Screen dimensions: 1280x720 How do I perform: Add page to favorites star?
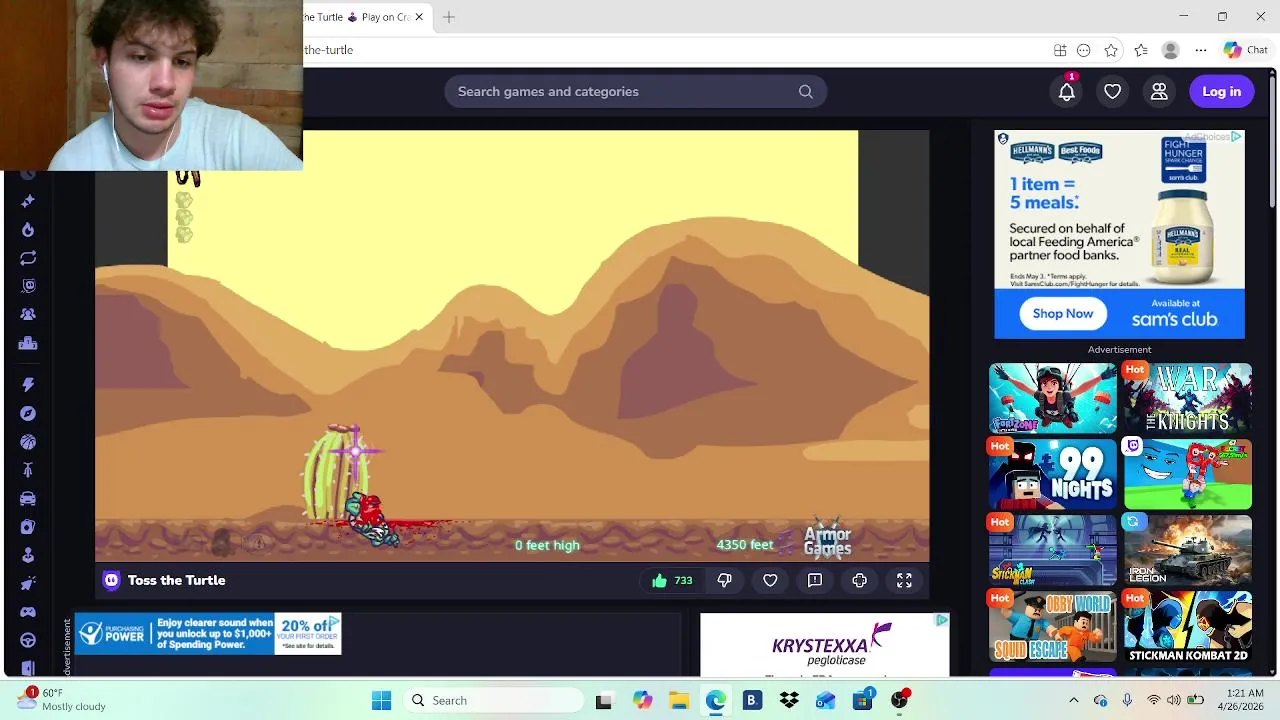(1111, 50)
